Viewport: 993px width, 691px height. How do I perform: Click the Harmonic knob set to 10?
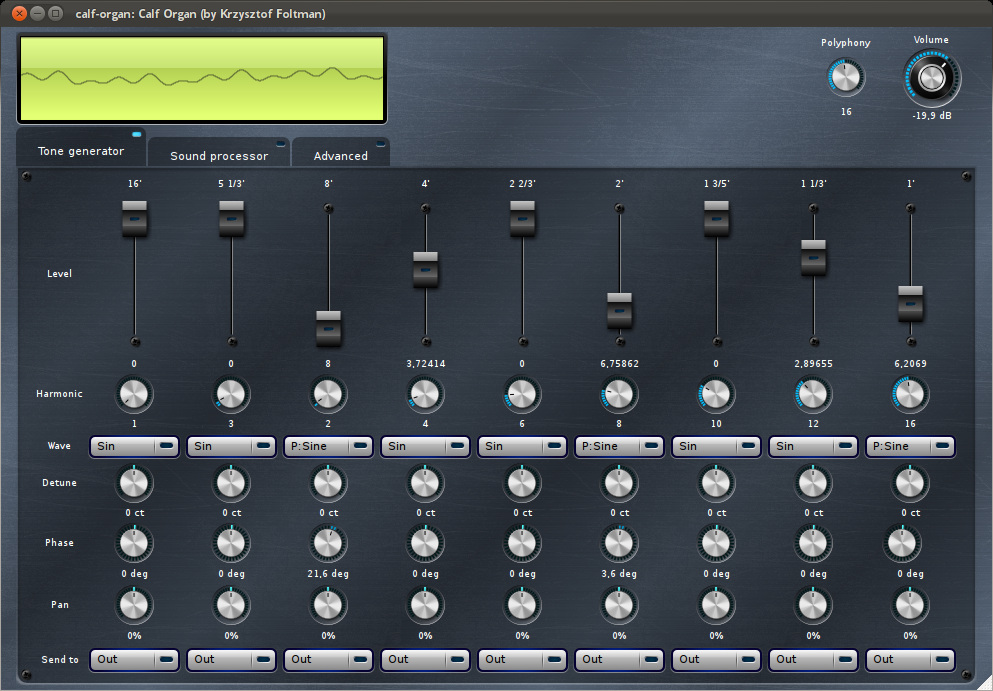click(x=716, y=394)
